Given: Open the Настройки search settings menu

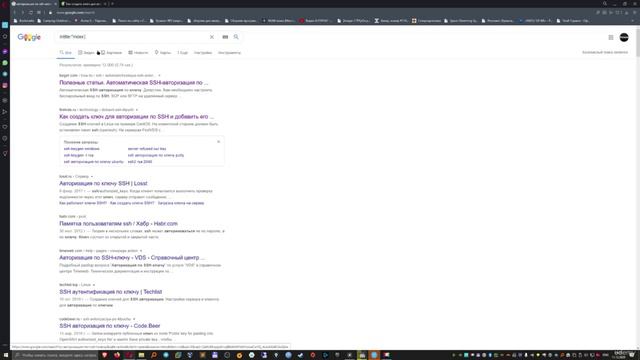Looking at the screenshot, I should coord(203,53).
